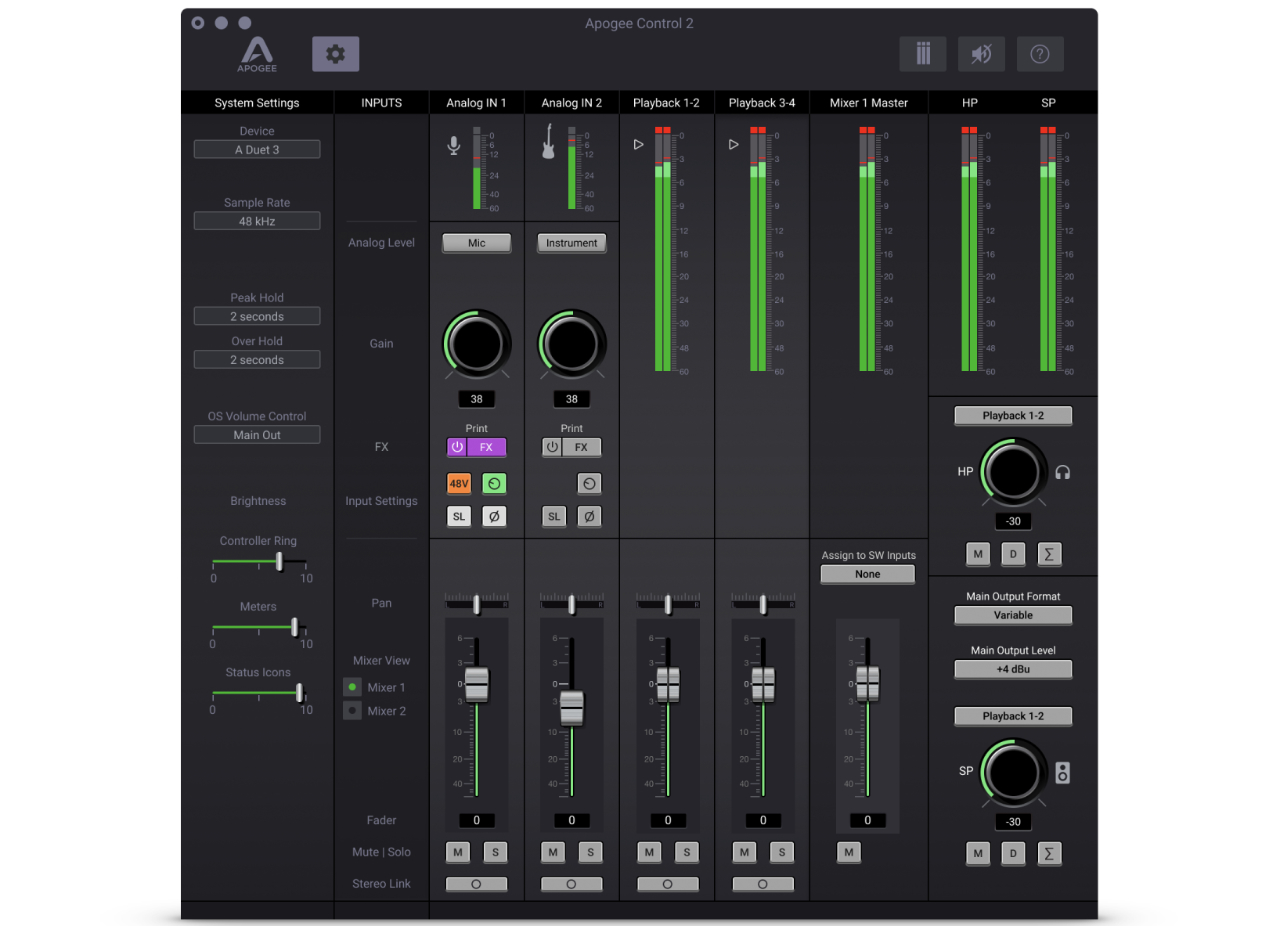Viewport: 1280px width, 926px height.
Task: Open Main Output Format dropdown Variable
Action: [x=1013, y=615]
